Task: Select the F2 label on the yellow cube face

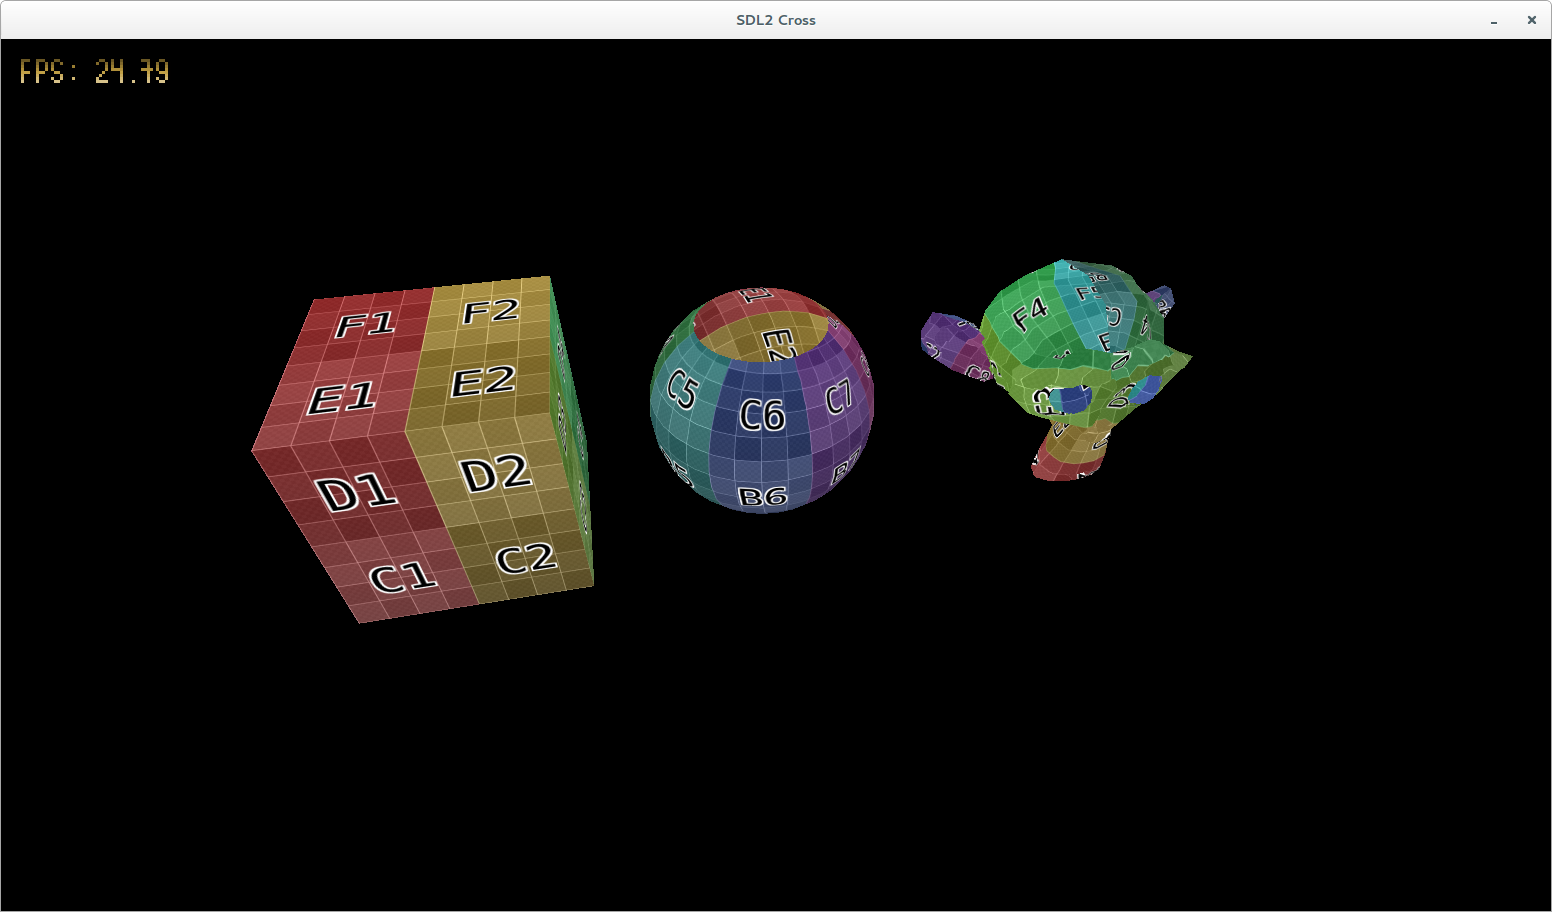Action: pos(492,309)
